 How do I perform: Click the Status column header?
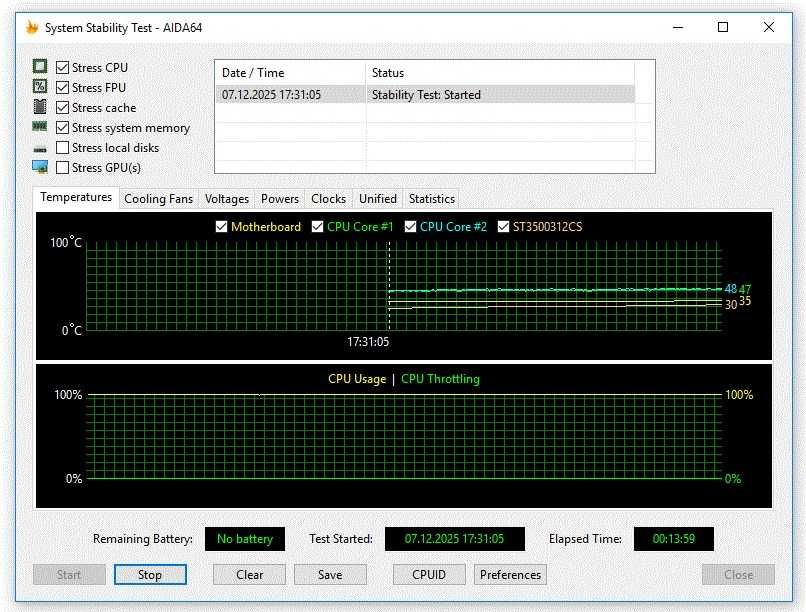pyautogui.click(x=500, y=73)
